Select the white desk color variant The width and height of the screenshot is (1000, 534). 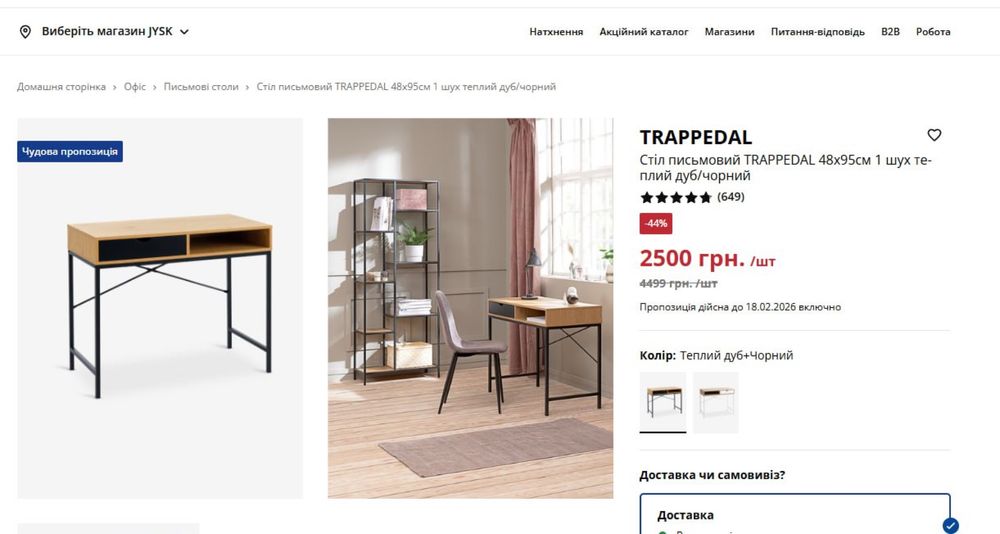pos(716,402)
